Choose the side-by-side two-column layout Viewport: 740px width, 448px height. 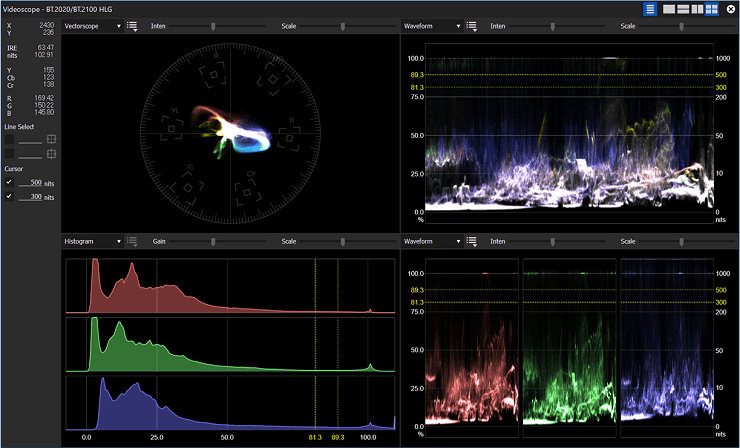[x=698, y=9]
